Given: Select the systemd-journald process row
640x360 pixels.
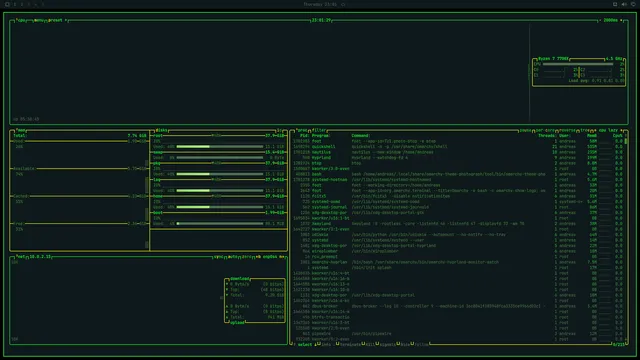Looking at the screenshot, I should (458, 207).
